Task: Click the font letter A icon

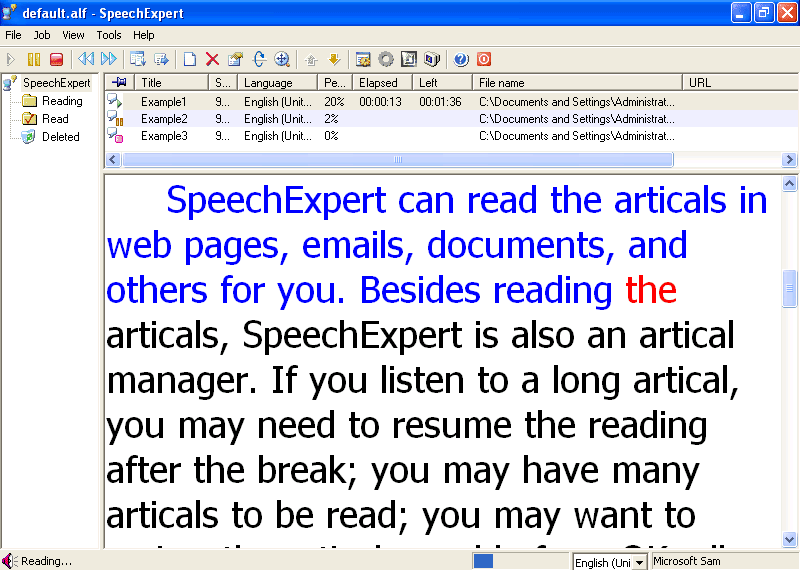Action: (409, 59)
